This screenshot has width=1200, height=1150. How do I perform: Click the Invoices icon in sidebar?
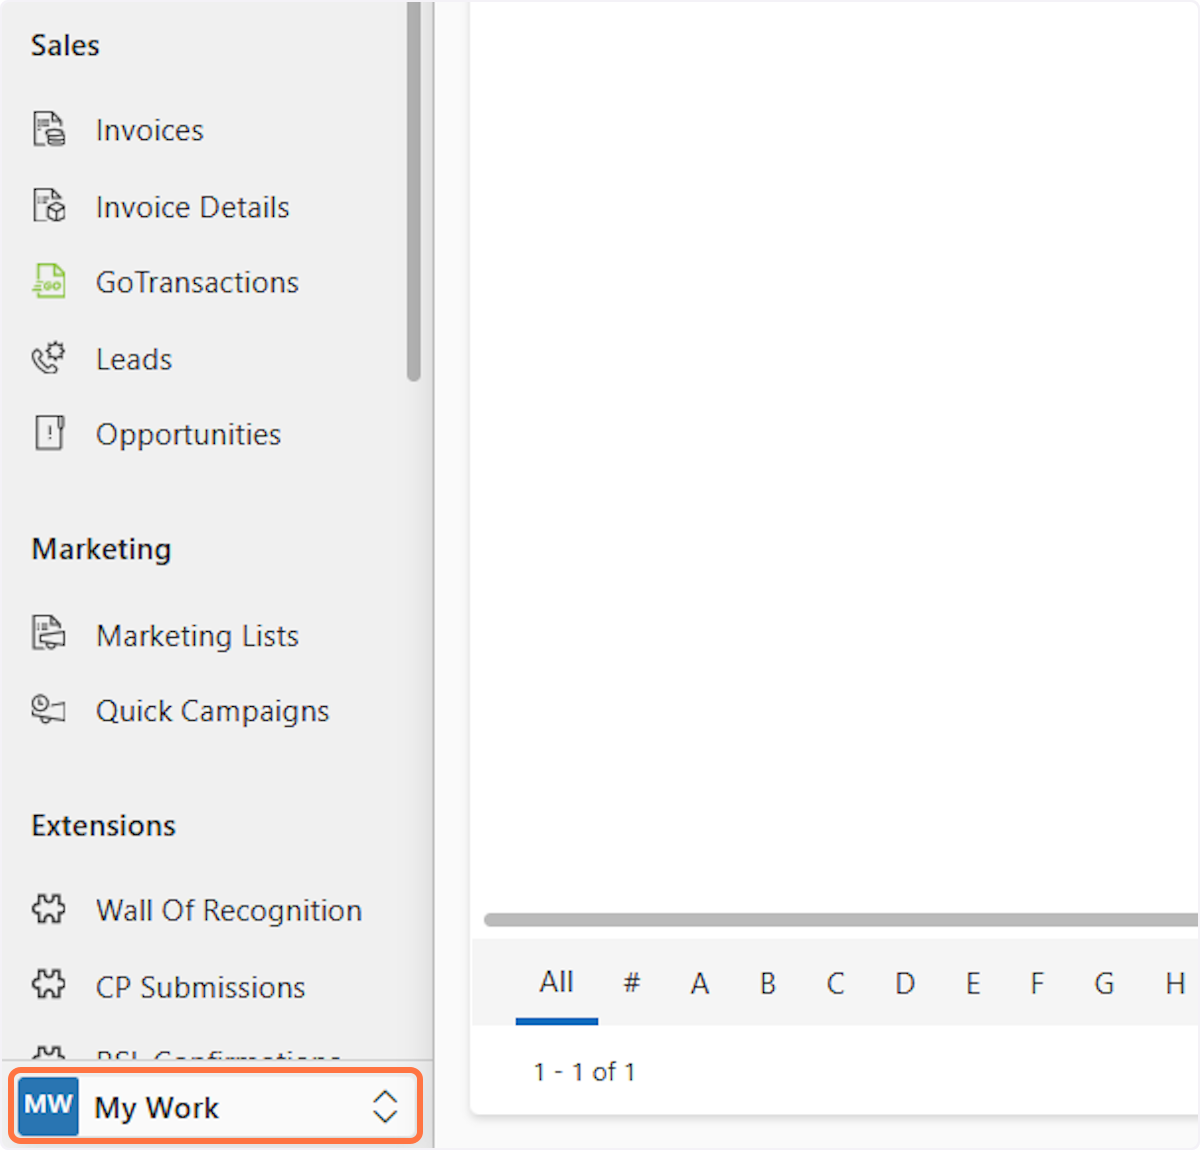point(49,130)
